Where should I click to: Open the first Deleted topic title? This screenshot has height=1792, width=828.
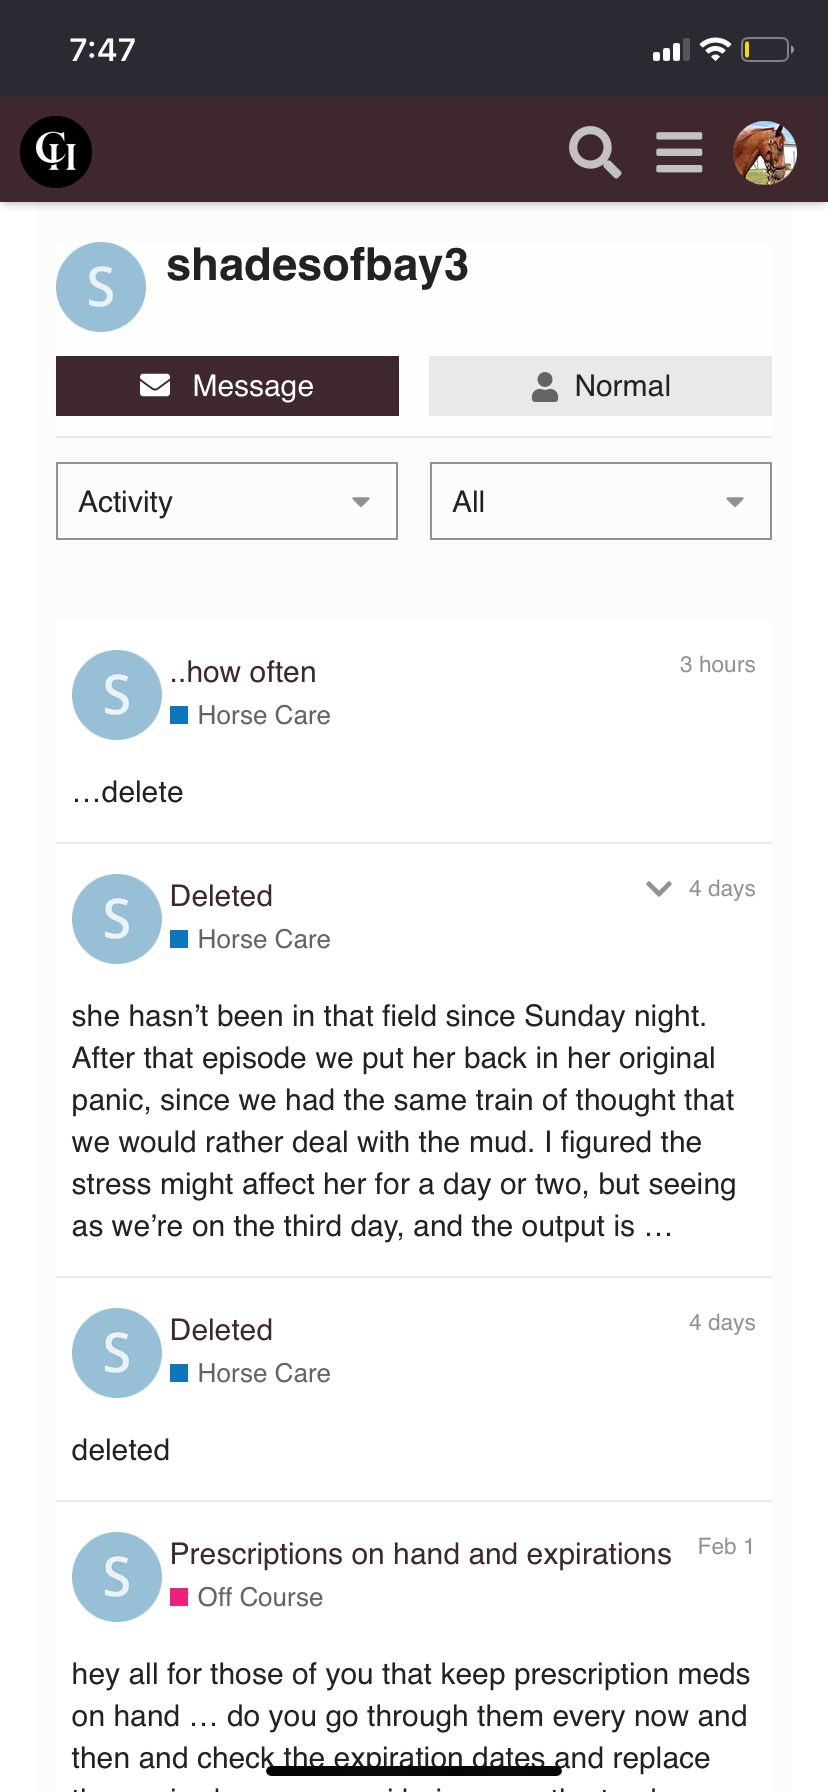pos(221,896)
